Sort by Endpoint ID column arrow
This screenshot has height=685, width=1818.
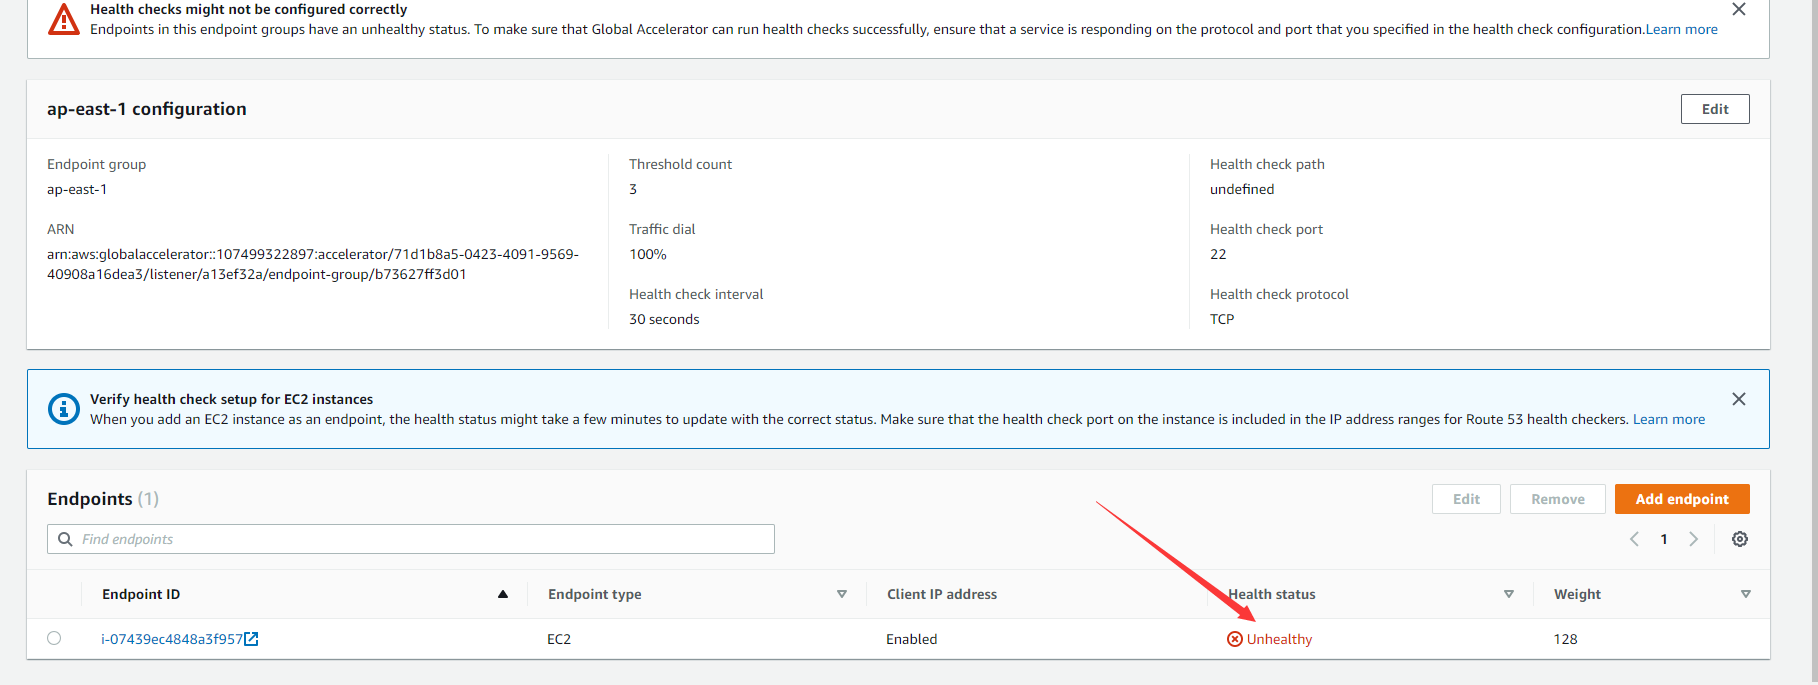pyautogui.click(x=503, y=594)
